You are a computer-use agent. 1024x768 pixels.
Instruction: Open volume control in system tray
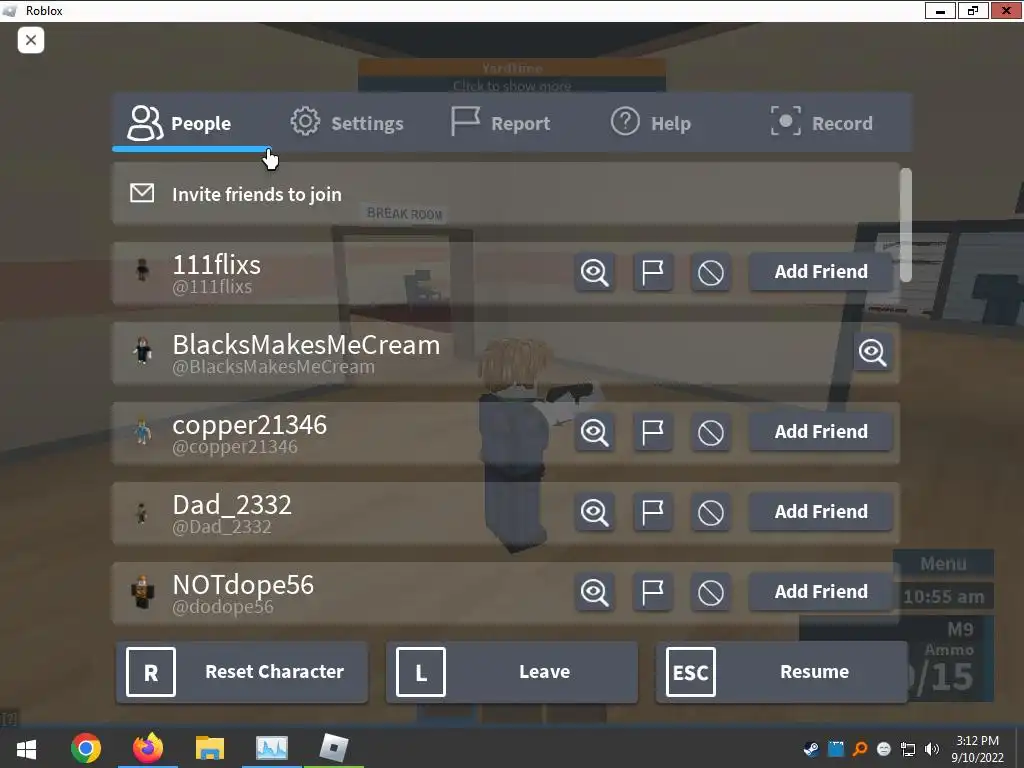point(932,749)
